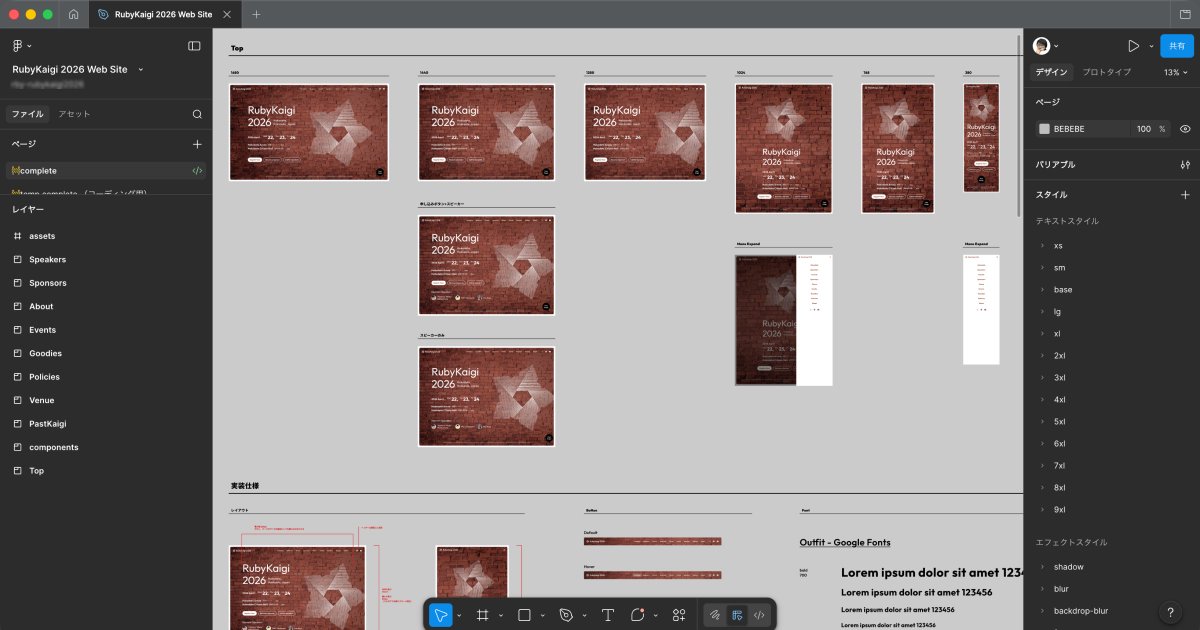Click the code icon on complete page
The height and width of the screenshot is (630, 1200).
[197, 171]
